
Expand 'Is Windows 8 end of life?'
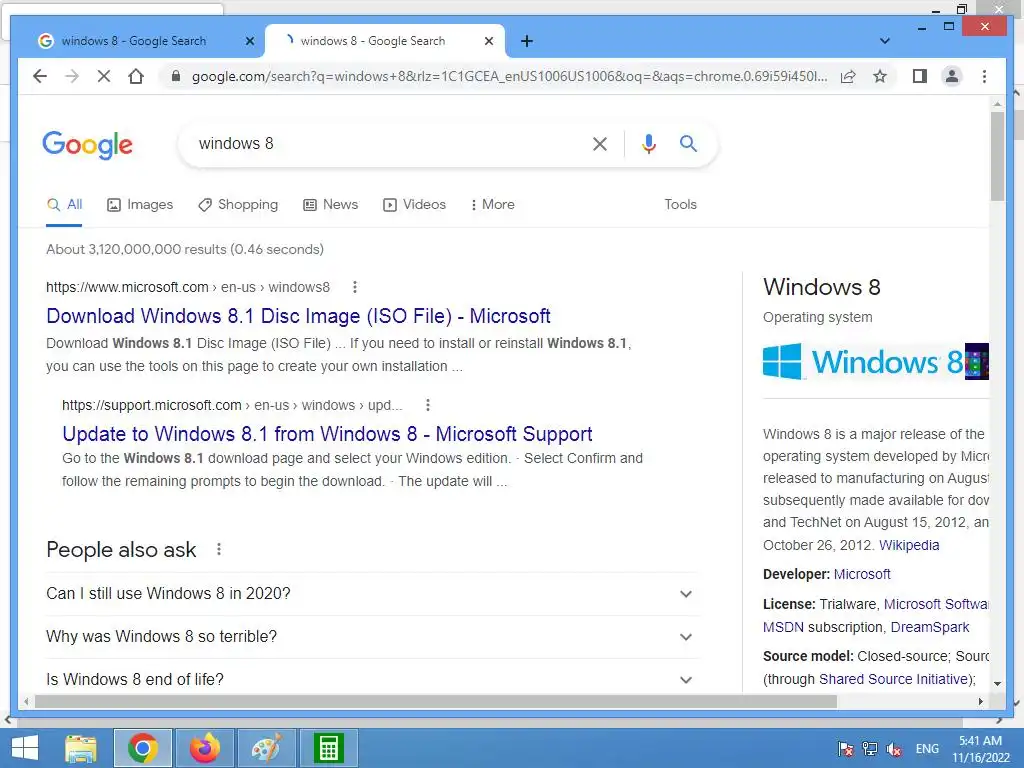click(x=371, y=679)
